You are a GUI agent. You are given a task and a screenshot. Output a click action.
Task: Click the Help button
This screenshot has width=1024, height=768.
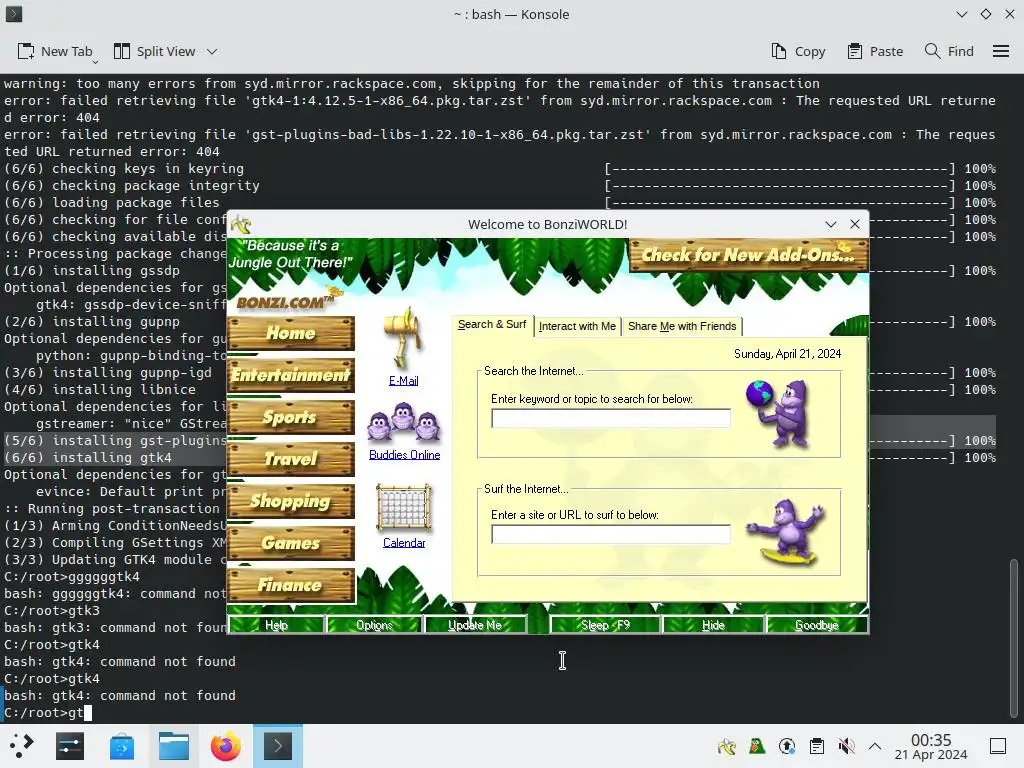pyautogui.click(x=276, y=625)
